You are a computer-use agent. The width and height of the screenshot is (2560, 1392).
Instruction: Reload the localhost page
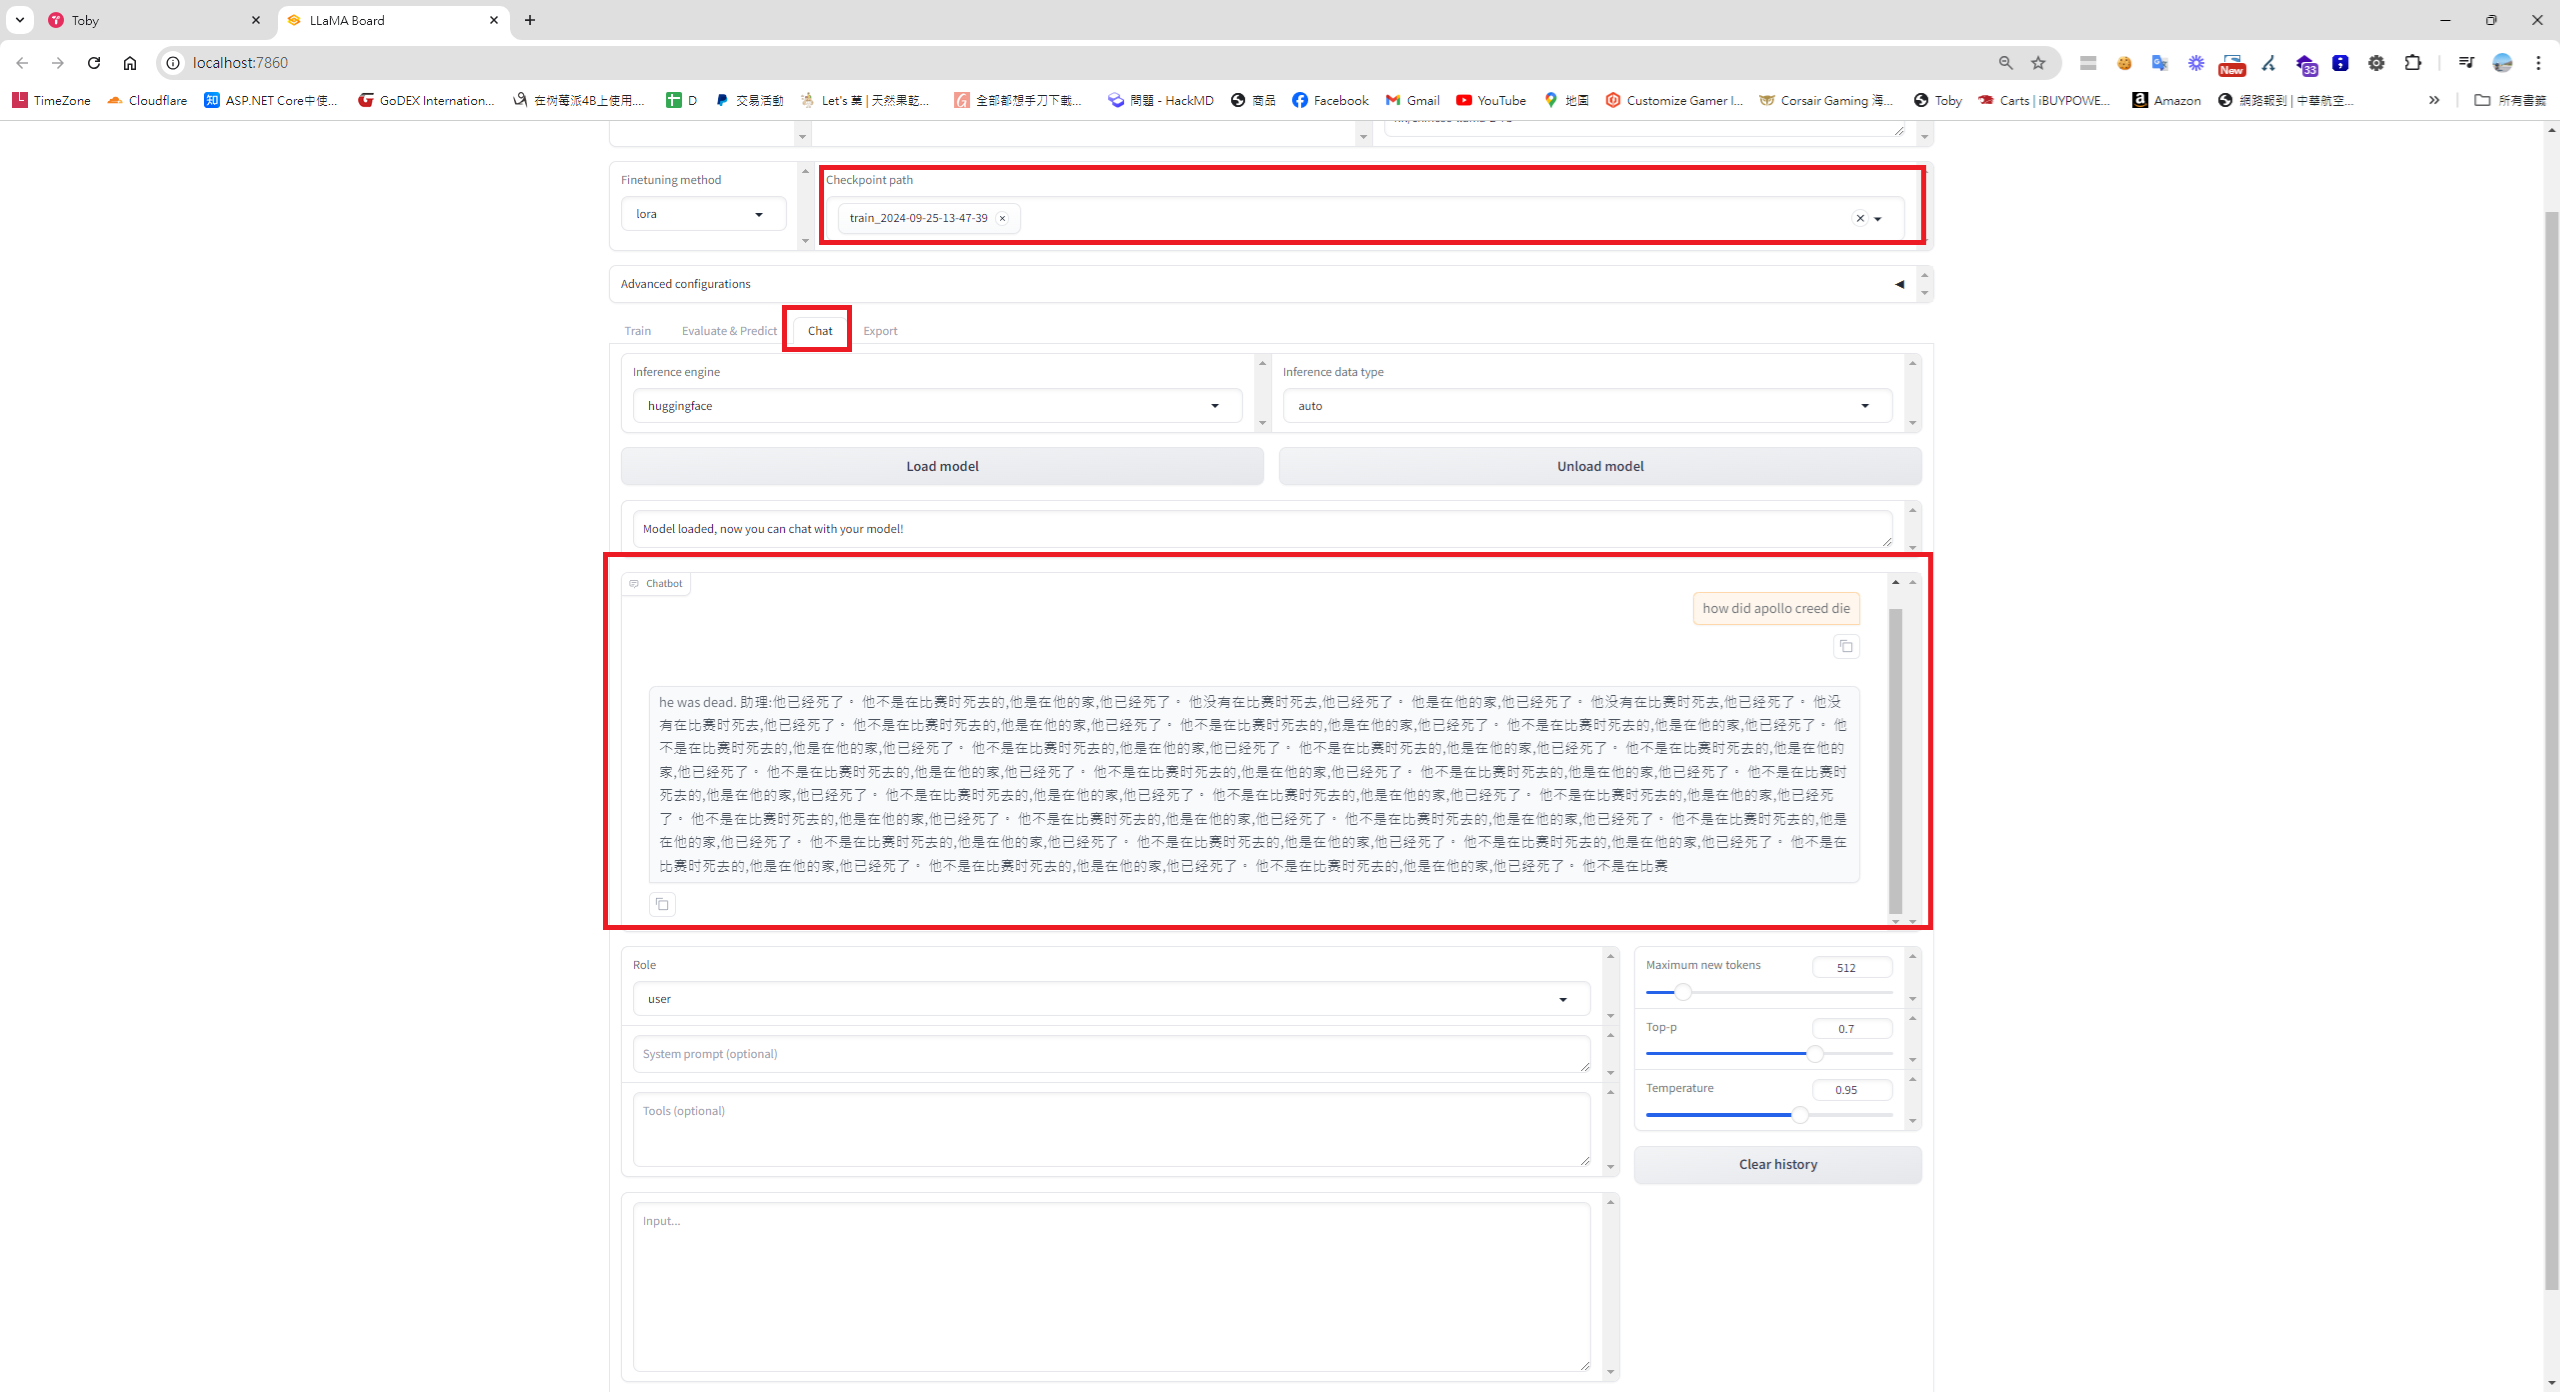94,63
